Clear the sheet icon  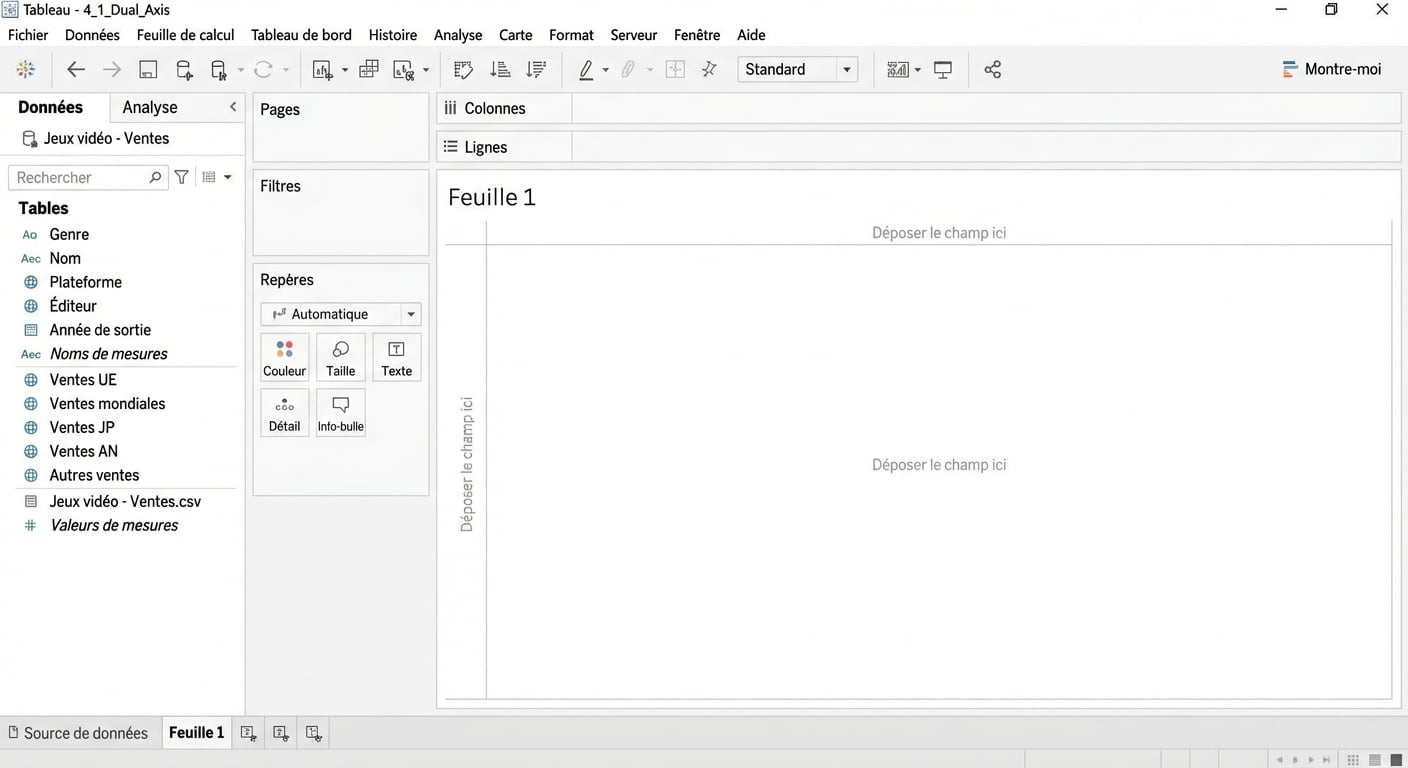(404, 69)
